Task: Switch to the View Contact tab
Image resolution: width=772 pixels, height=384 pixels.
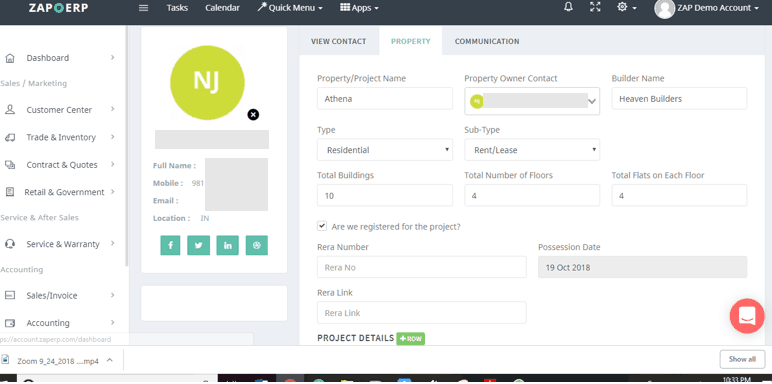Action: pos(339,41)
